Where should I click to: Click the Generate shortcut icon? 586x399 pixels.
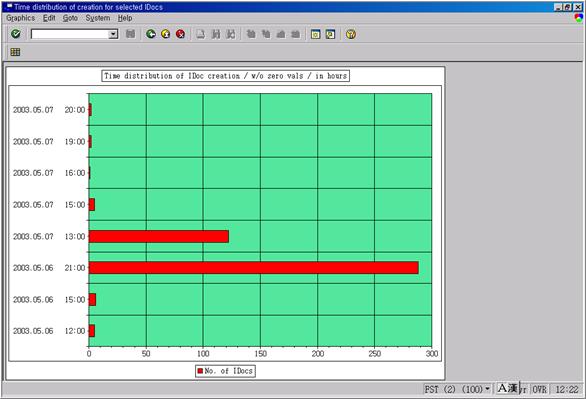pos(330,34)
